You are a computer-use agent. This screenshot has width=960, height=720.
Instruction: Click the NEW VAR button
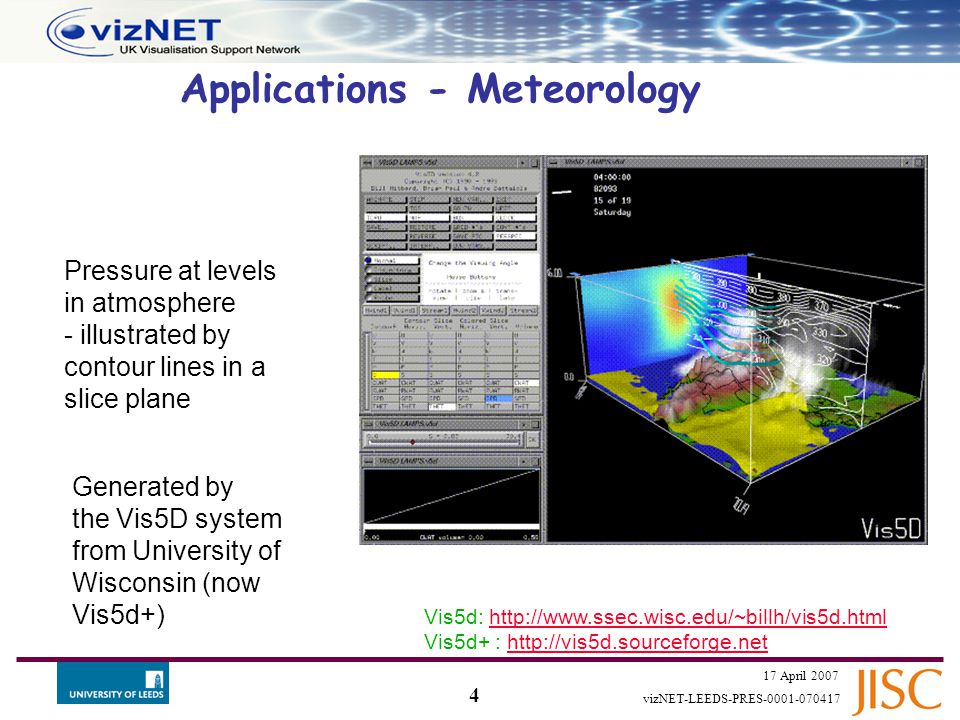(472, 200)
